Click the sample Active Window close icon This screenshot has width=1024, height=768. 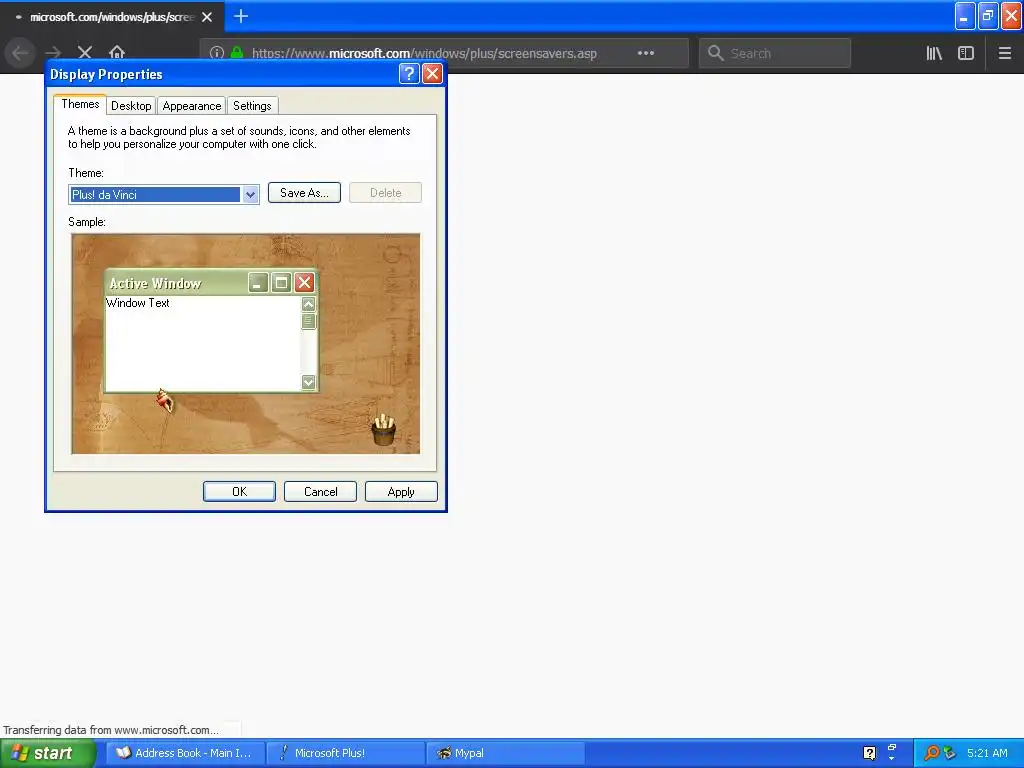point(304,283)
